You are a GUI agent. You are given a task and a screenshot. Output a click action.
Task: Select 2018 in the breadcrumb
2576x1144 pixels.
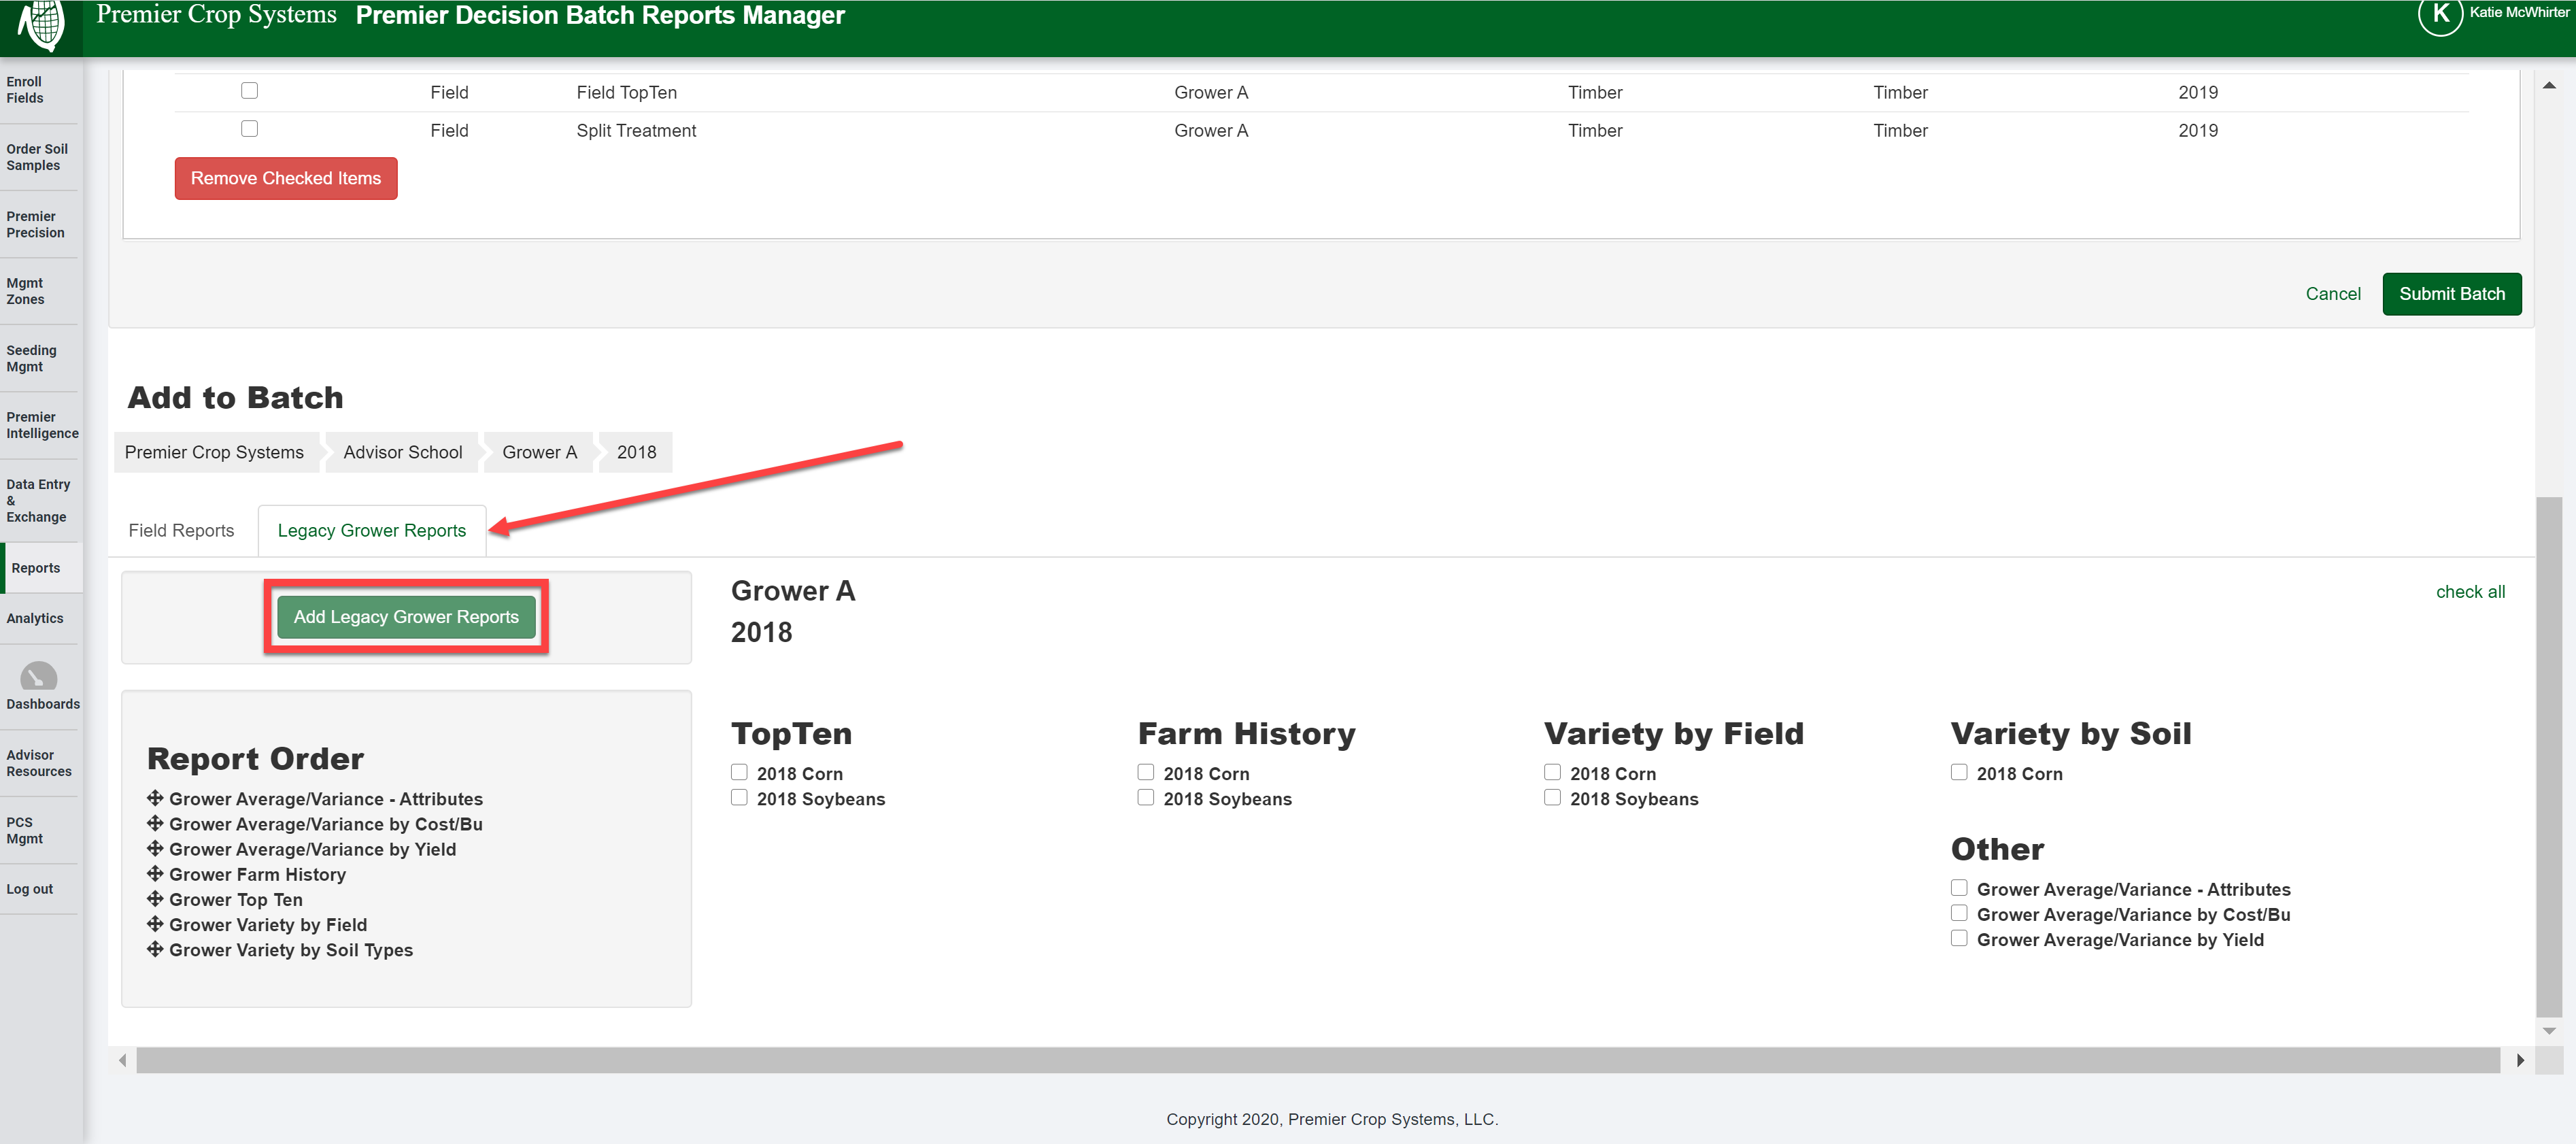click(x=635, y=452)
